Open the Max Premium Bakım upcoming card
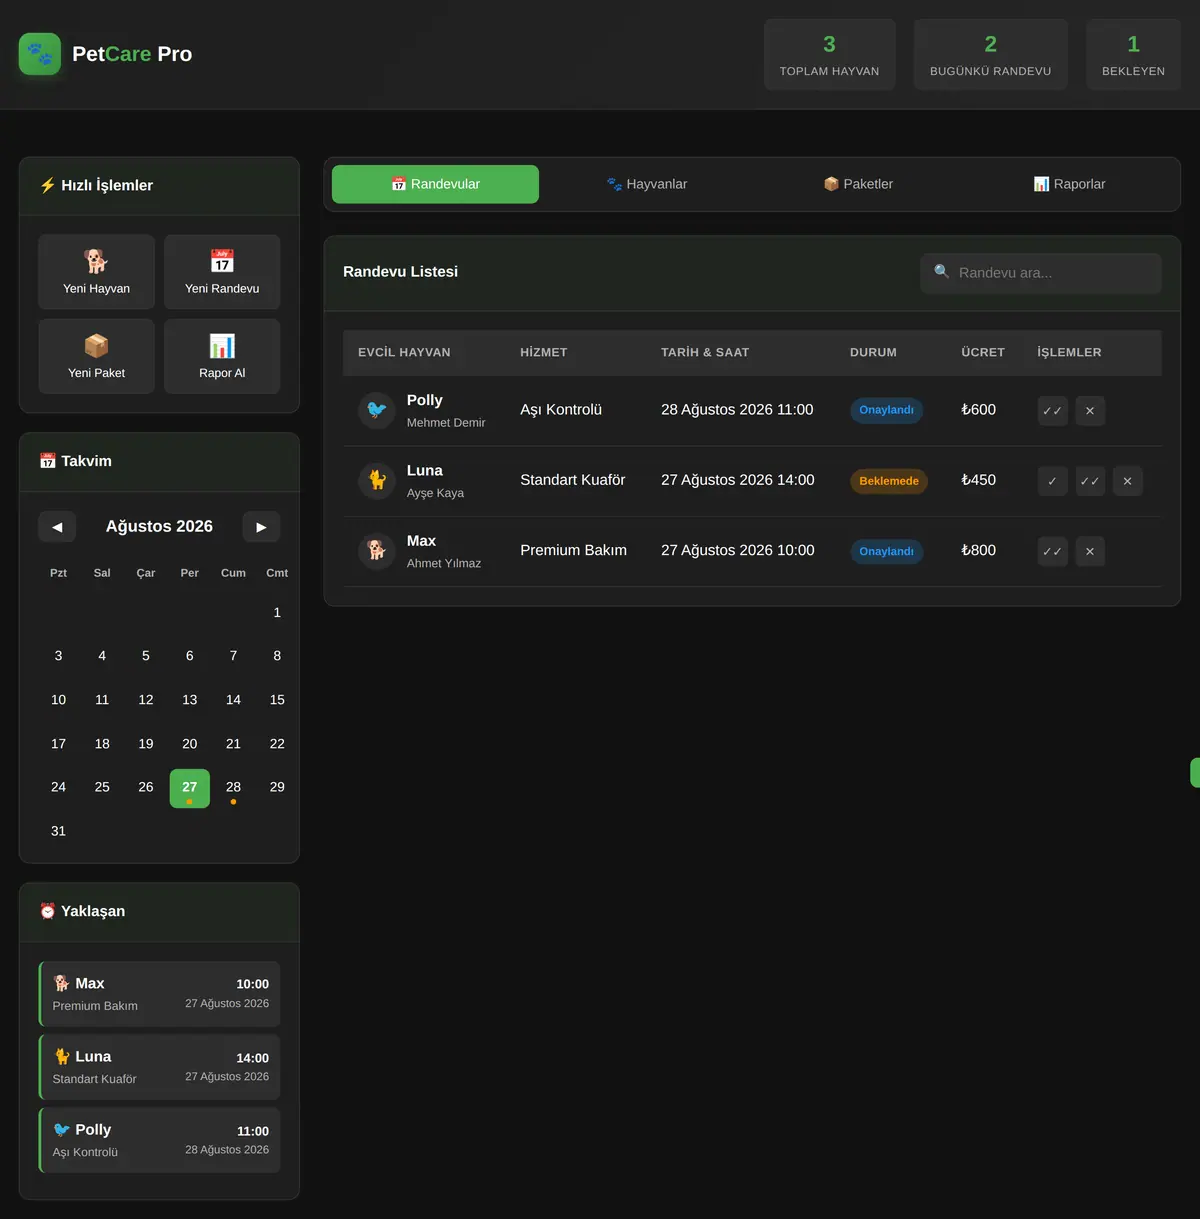The width and height of the screenshot is (1200, 1219). (159, 994)
